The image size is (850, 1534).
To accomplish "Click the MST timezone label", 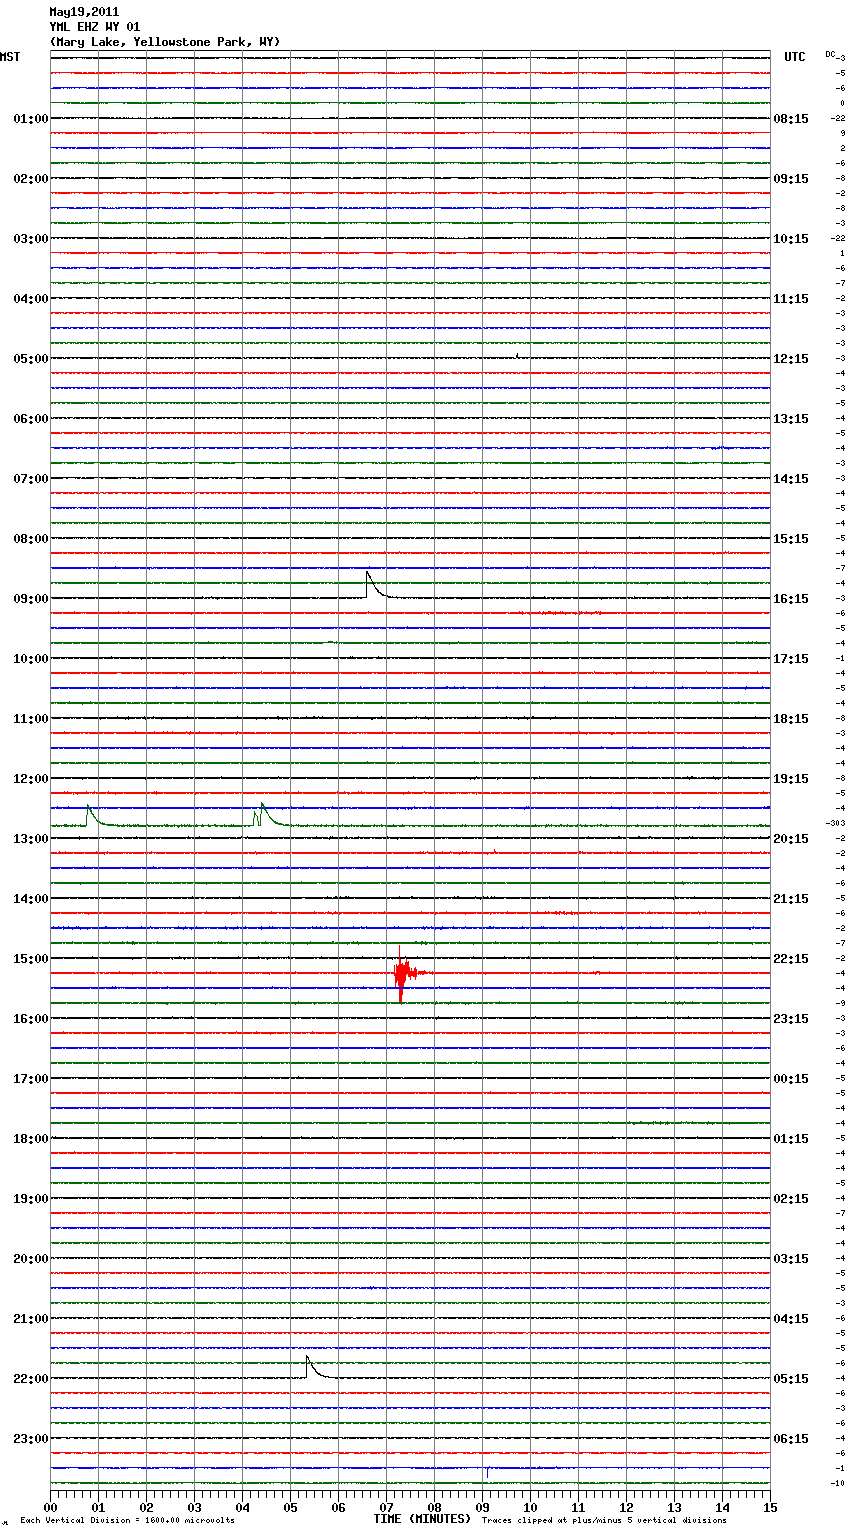I will tap(10, 57).
